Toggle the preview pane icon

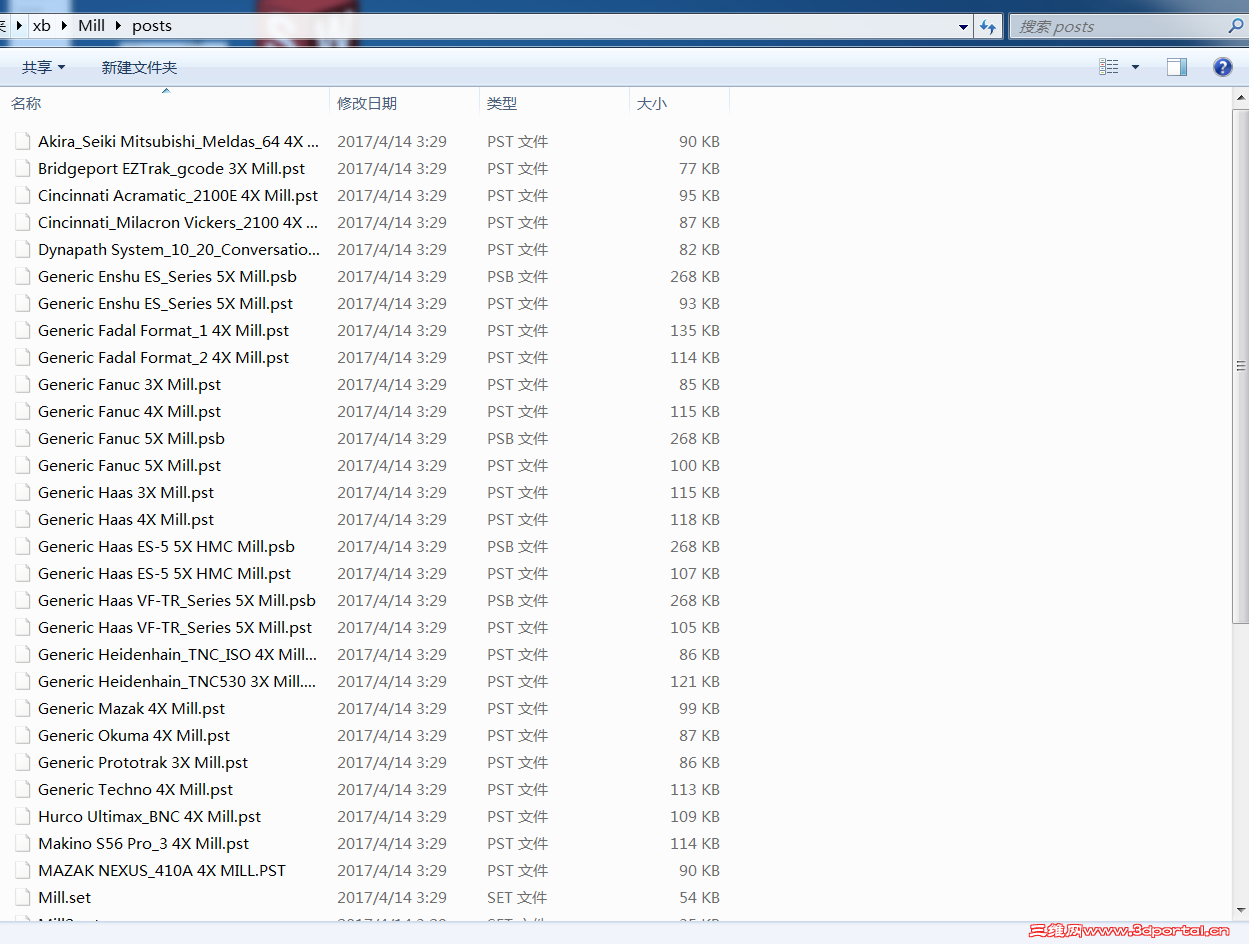(1177, 67)
